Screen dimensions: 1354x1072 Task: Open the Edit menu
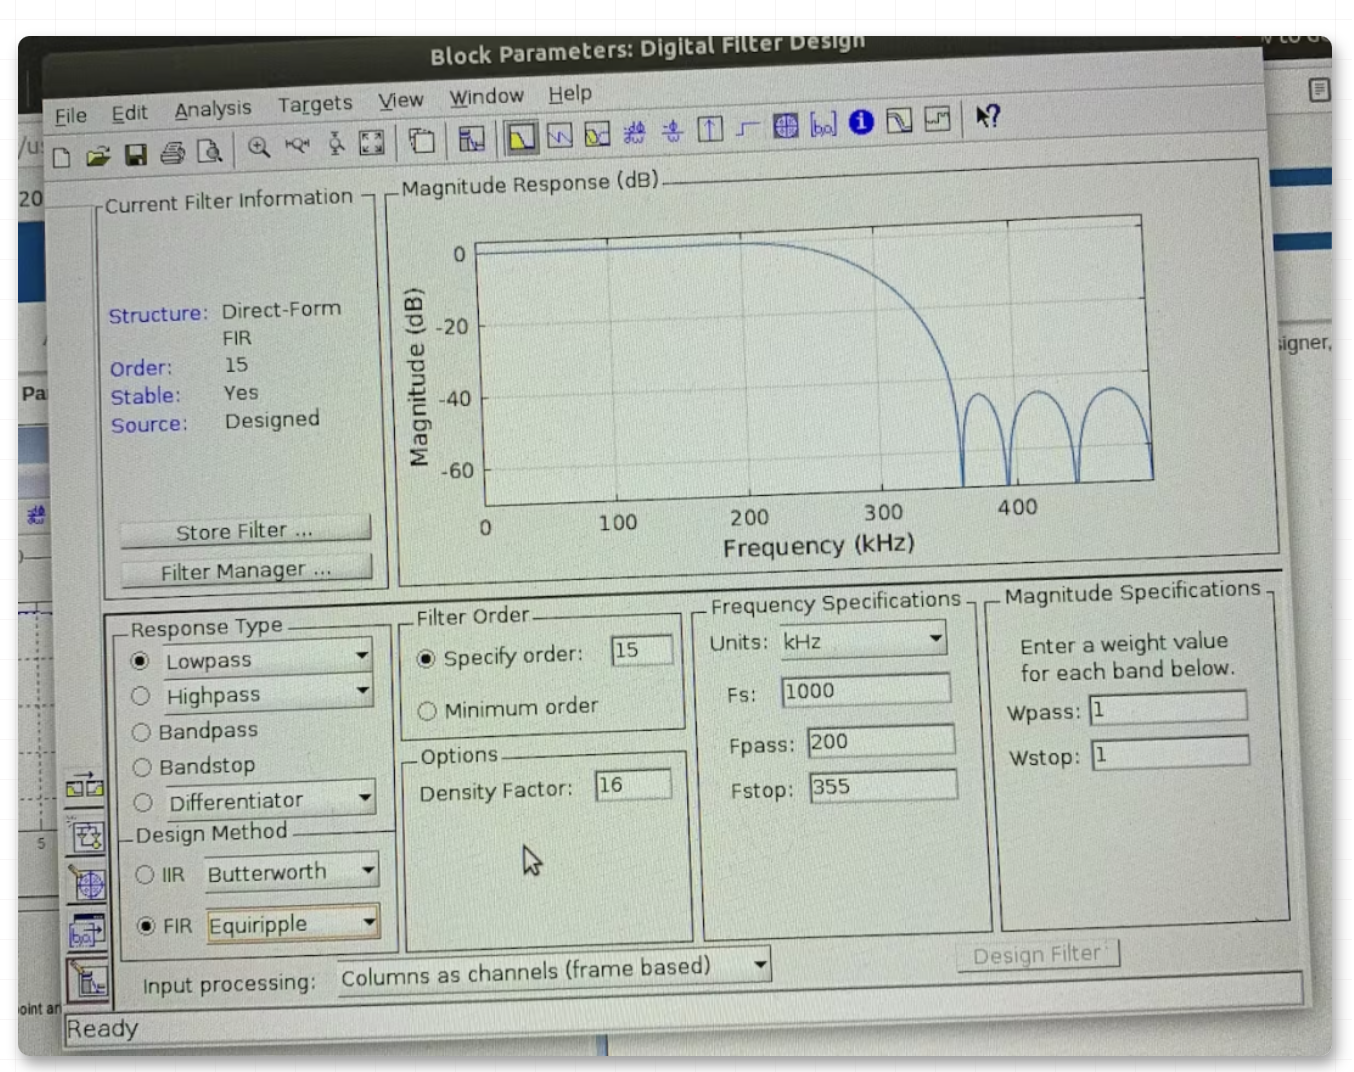[129, 113]
